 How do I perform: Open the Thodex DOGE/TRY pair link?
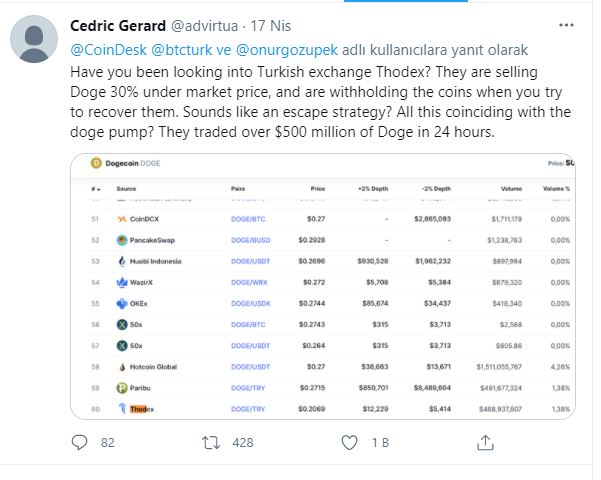click(x=248, y=409)
